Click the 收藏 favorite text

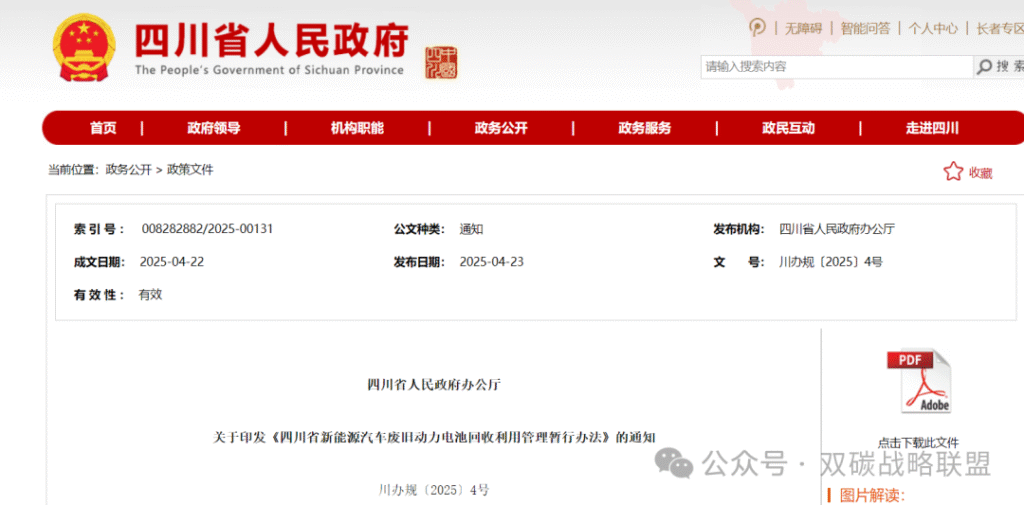pyautogui.click(x=980, y=173)
